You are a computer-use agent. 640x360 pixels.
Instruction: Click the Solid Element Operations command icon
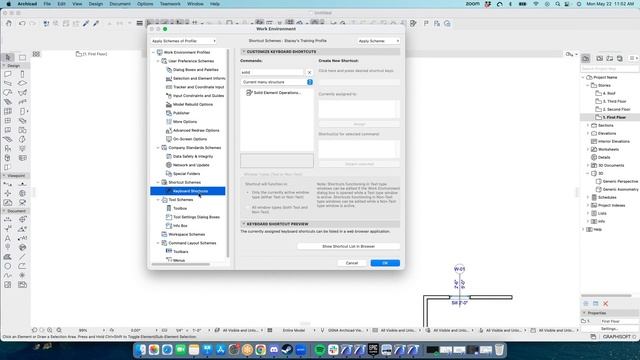click(249, 93)
